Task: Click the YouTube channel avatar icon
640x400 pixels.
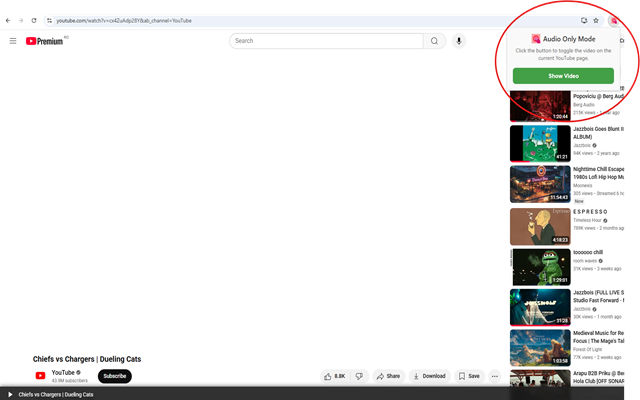Action: coord(40,376)
